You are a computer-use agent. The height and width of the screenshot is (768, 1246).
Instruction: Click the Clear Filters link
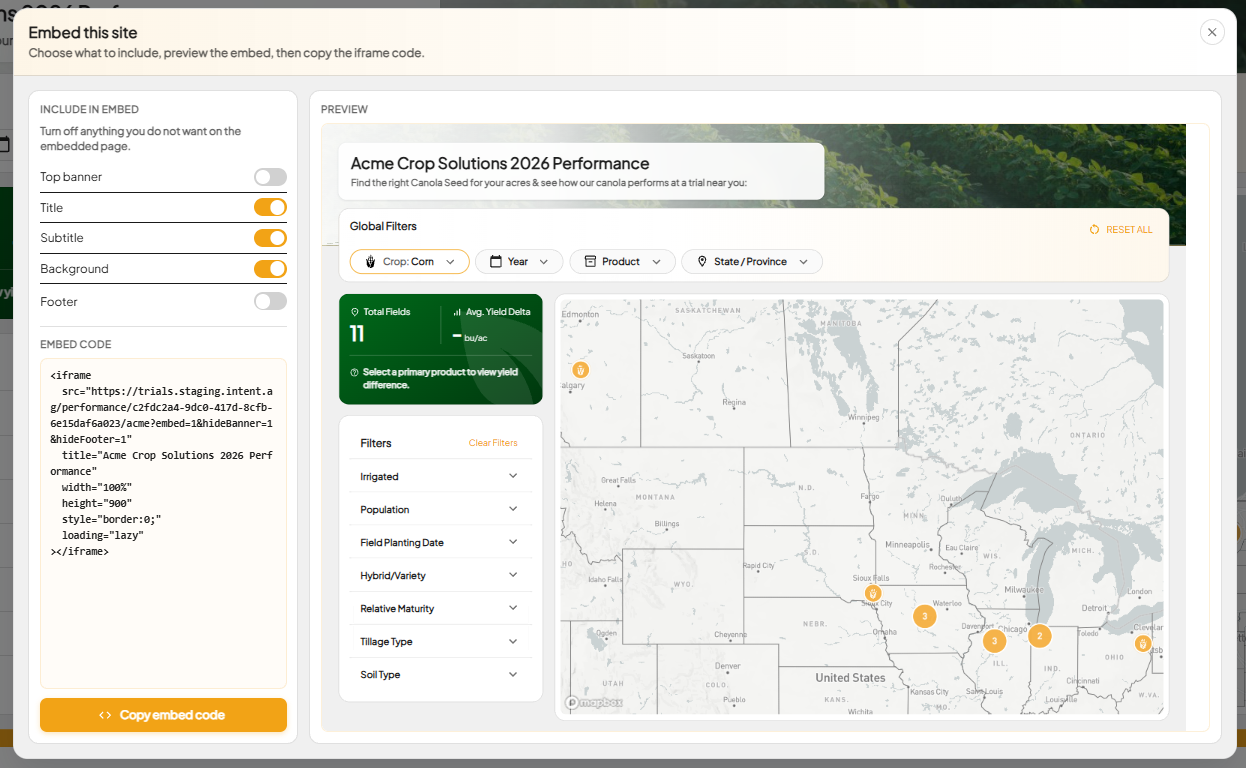pos(493,443)
